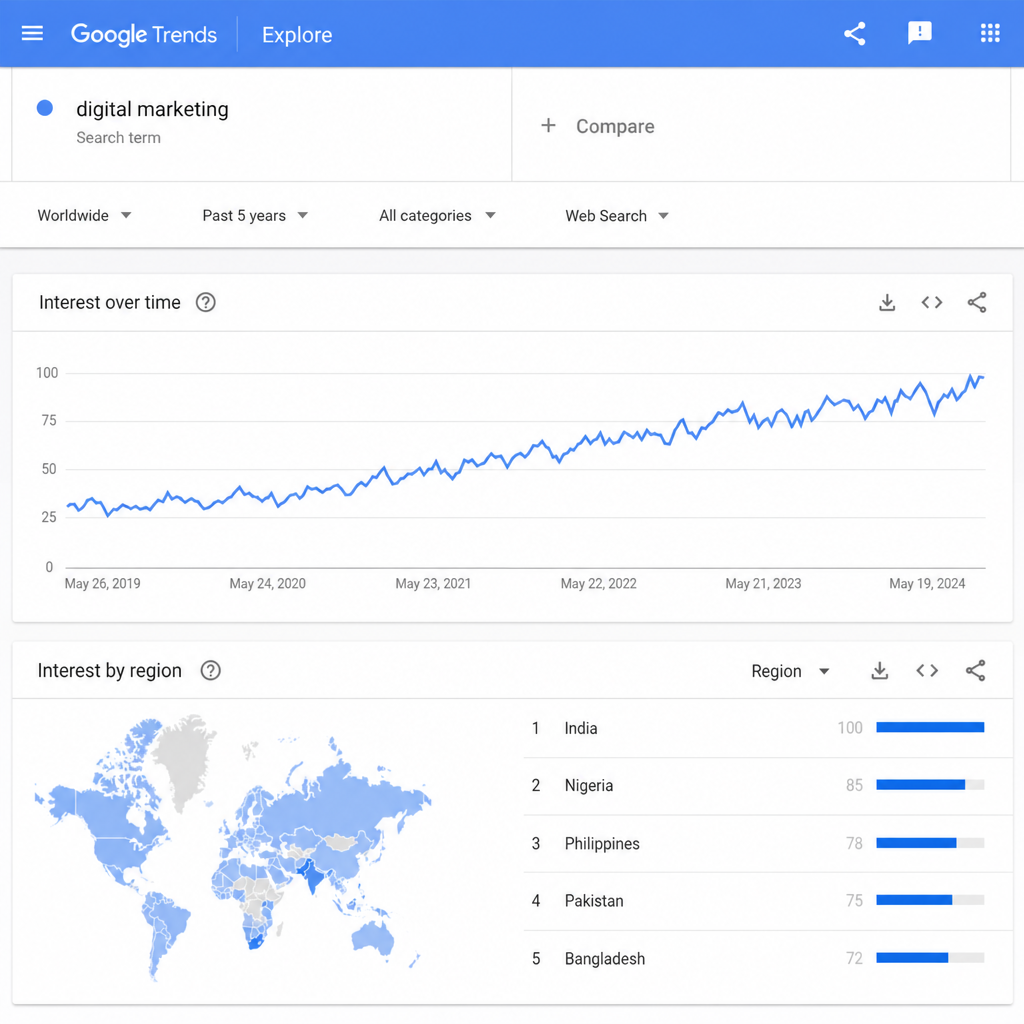Screen dimensions: 1024x1024
Task: Change the Past 5 years range
Action: [255, 216]
